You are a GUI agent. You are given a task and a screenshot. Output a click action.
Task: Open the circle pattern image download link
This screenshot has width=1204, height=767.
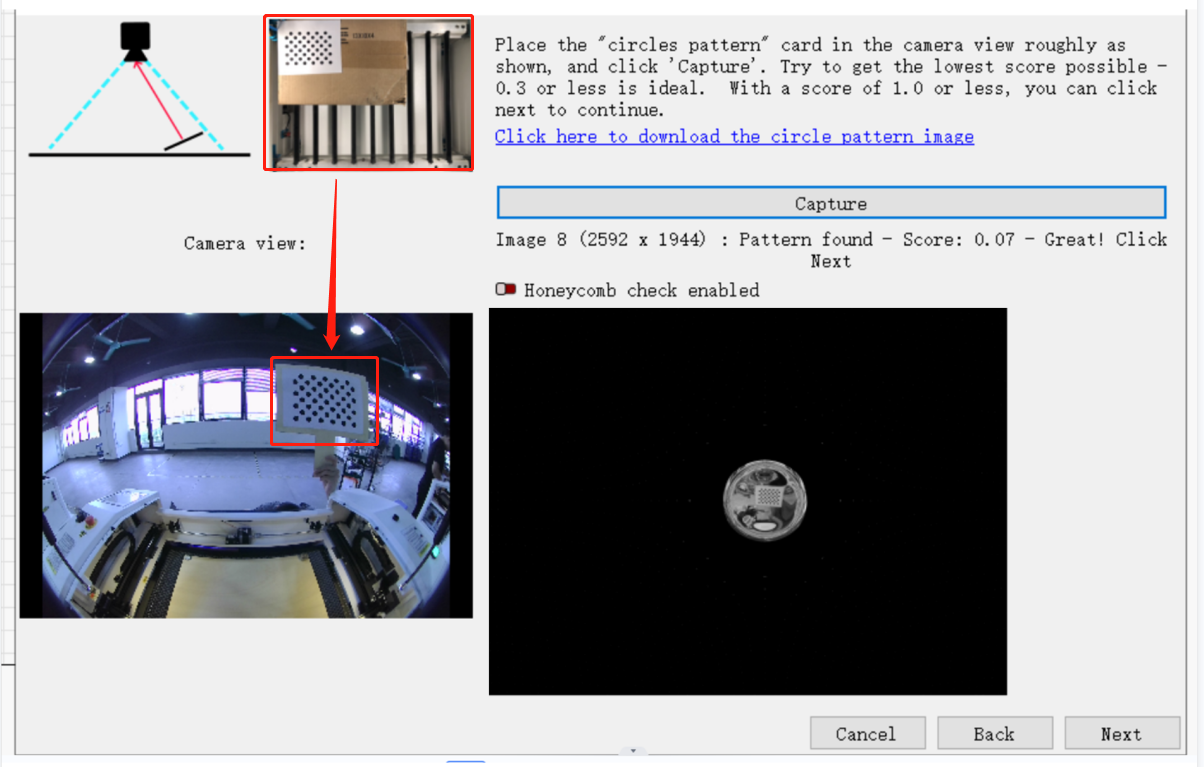[x=734, y=137]
